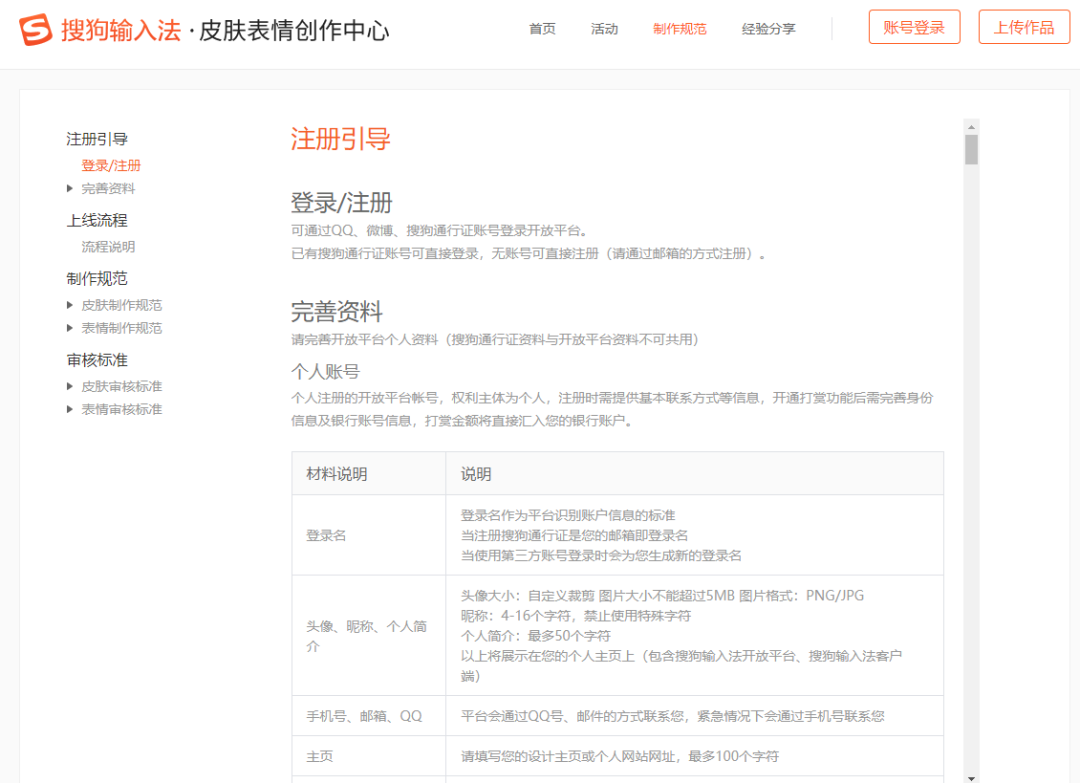The height and width of the screenshot is (783, 1080).
Task: Select the 制作规范 navigation item
Action: [680, 29]
